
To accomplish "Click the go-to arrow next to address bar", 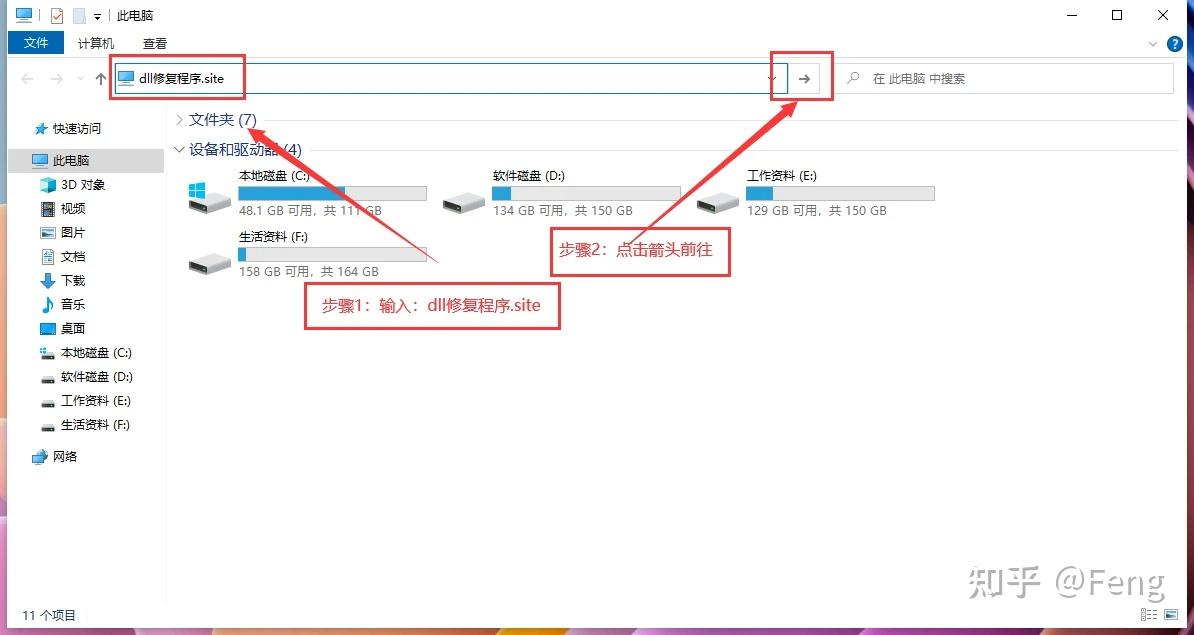I will (803, 78).
